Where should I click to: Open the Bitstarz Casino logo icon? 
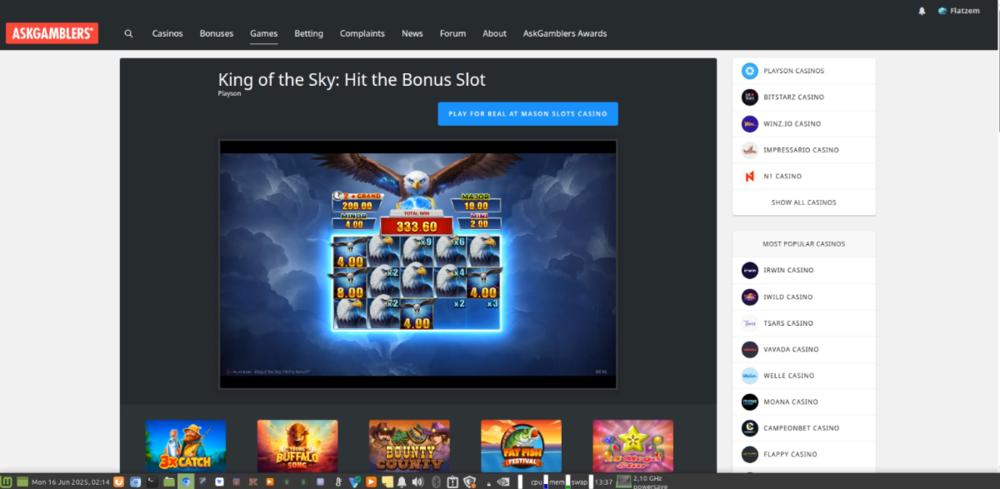tap(750, 97)
